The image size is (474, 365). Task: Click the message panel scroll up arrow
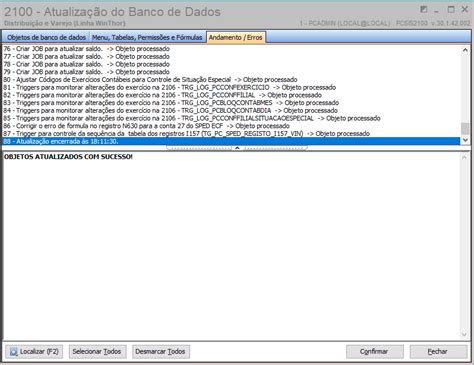click(x=465, y=157)
